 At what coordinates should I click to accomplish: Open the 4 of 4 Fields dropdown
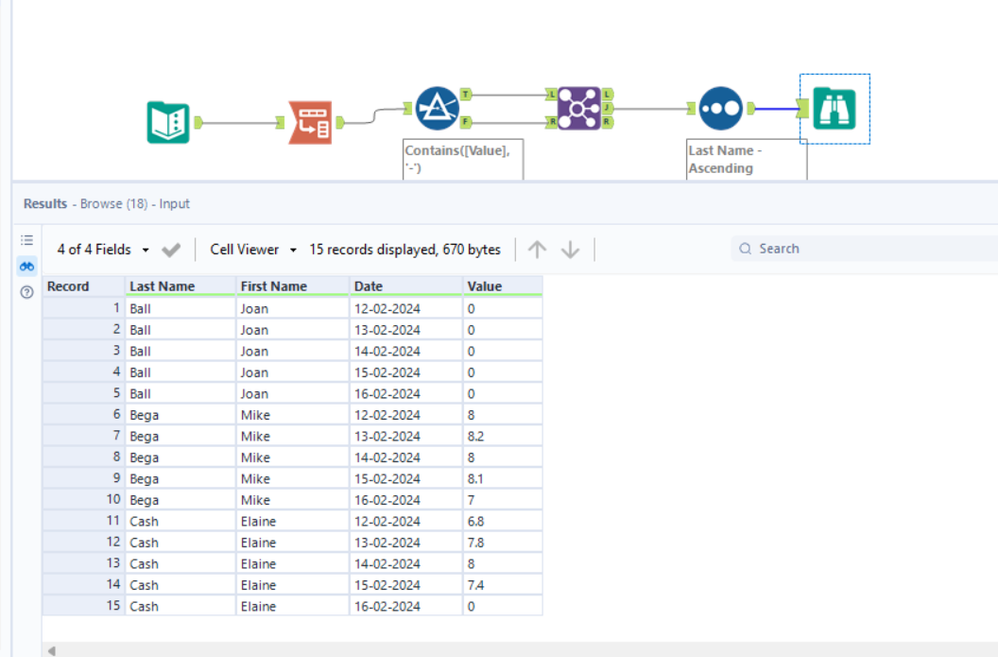coord(103,250)
